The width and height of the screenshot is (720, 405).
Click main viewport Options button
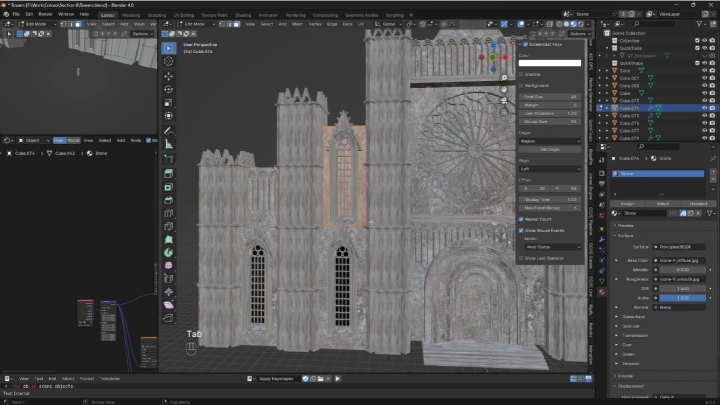point(578,34)
